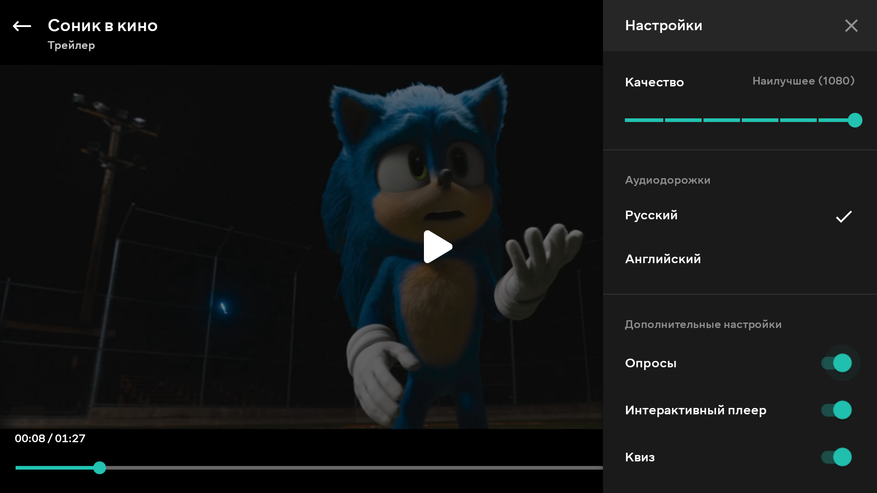877x493 pixels.
Task: Close the Настройки settings panel
Action: pos(851,26)
